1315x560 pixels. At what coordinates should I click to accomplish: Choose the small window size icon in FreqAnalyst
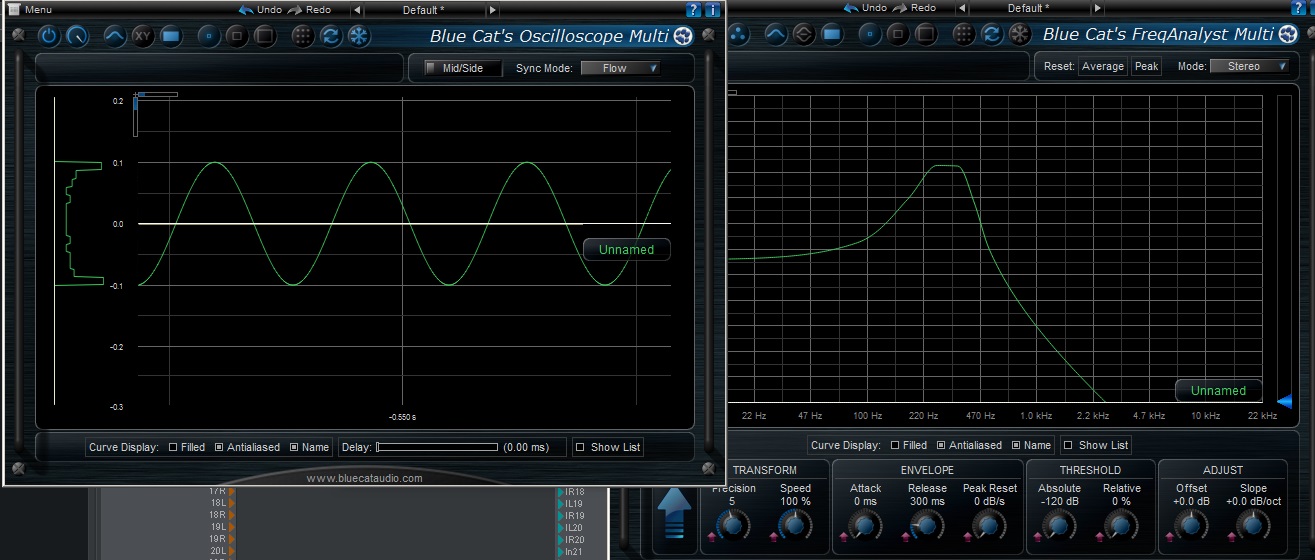(x=870, y=34)
